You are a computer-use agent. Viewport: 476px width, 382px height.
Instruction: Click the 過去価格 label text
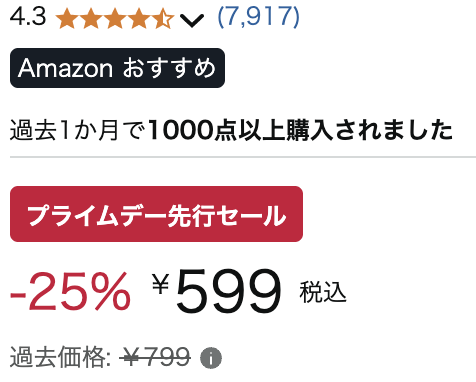61,357
